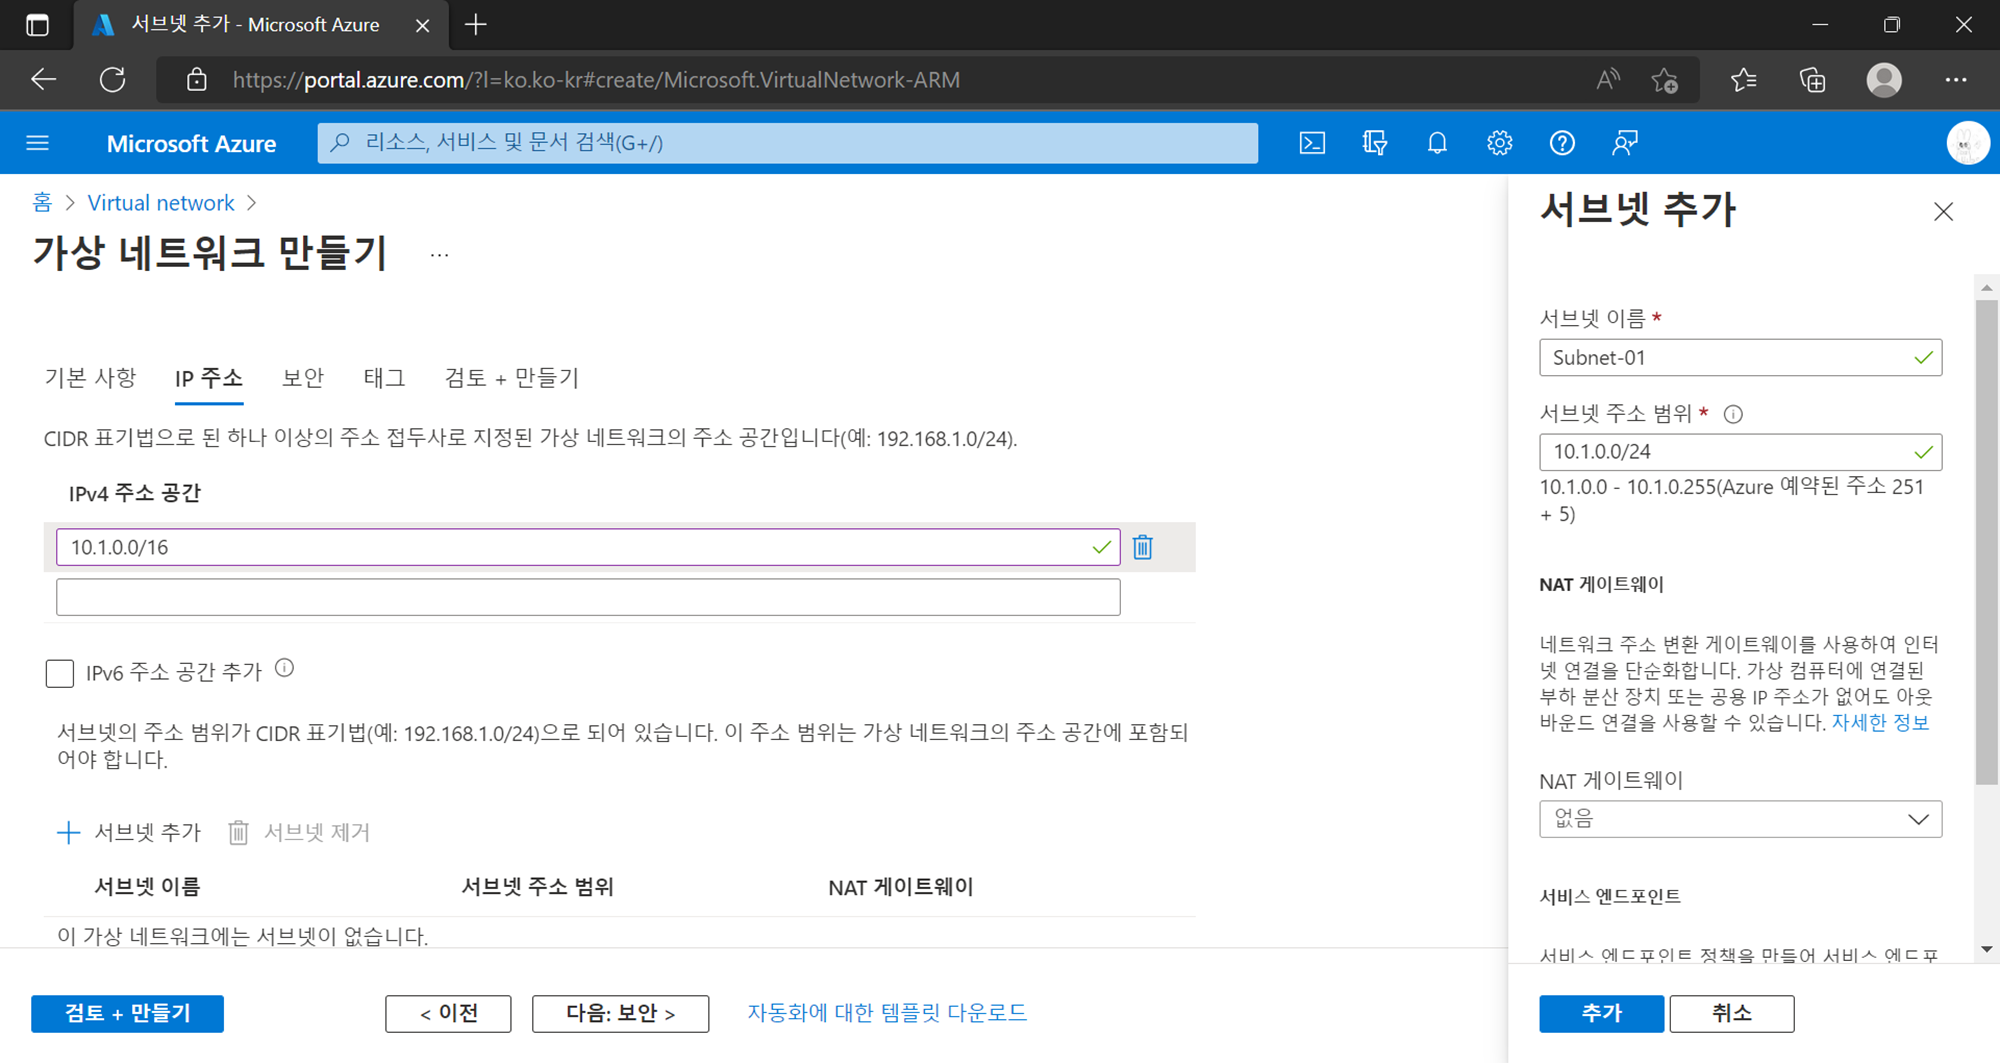The width and height of the screenshot is (2000, 1063).
Task: Click the browser address bar URL
Action: pyautogui.click(x=596, y=80)
